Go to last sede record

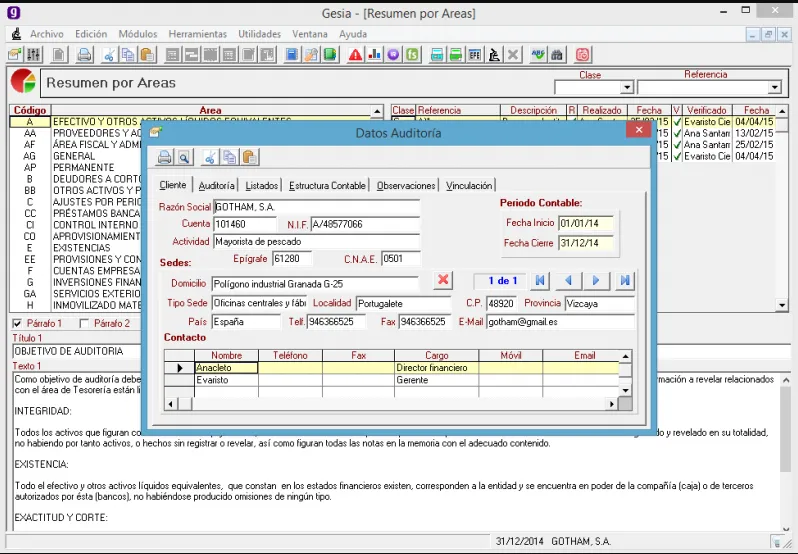click(624, 280)
